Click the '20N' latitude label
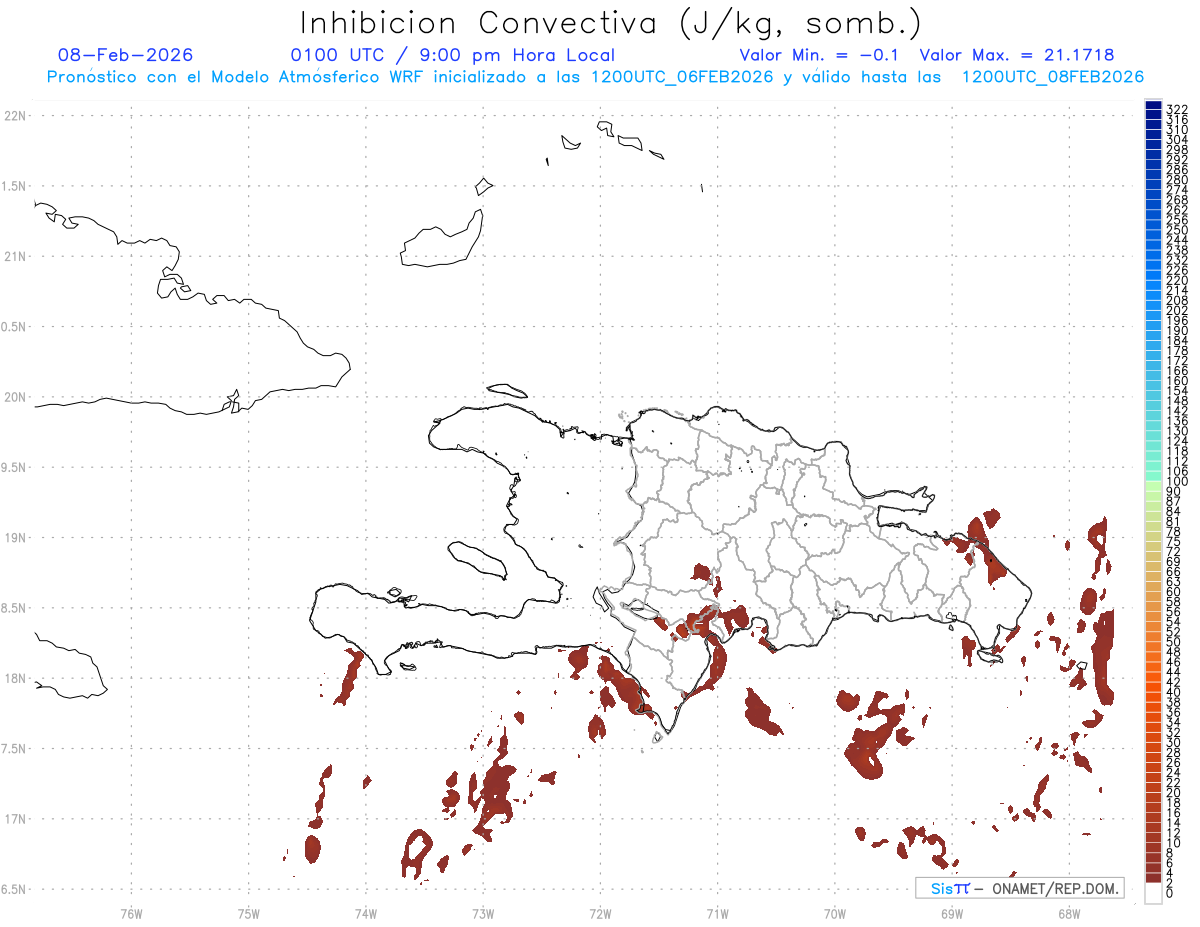This screenshot has width=1200, height=927. point(14,397)
